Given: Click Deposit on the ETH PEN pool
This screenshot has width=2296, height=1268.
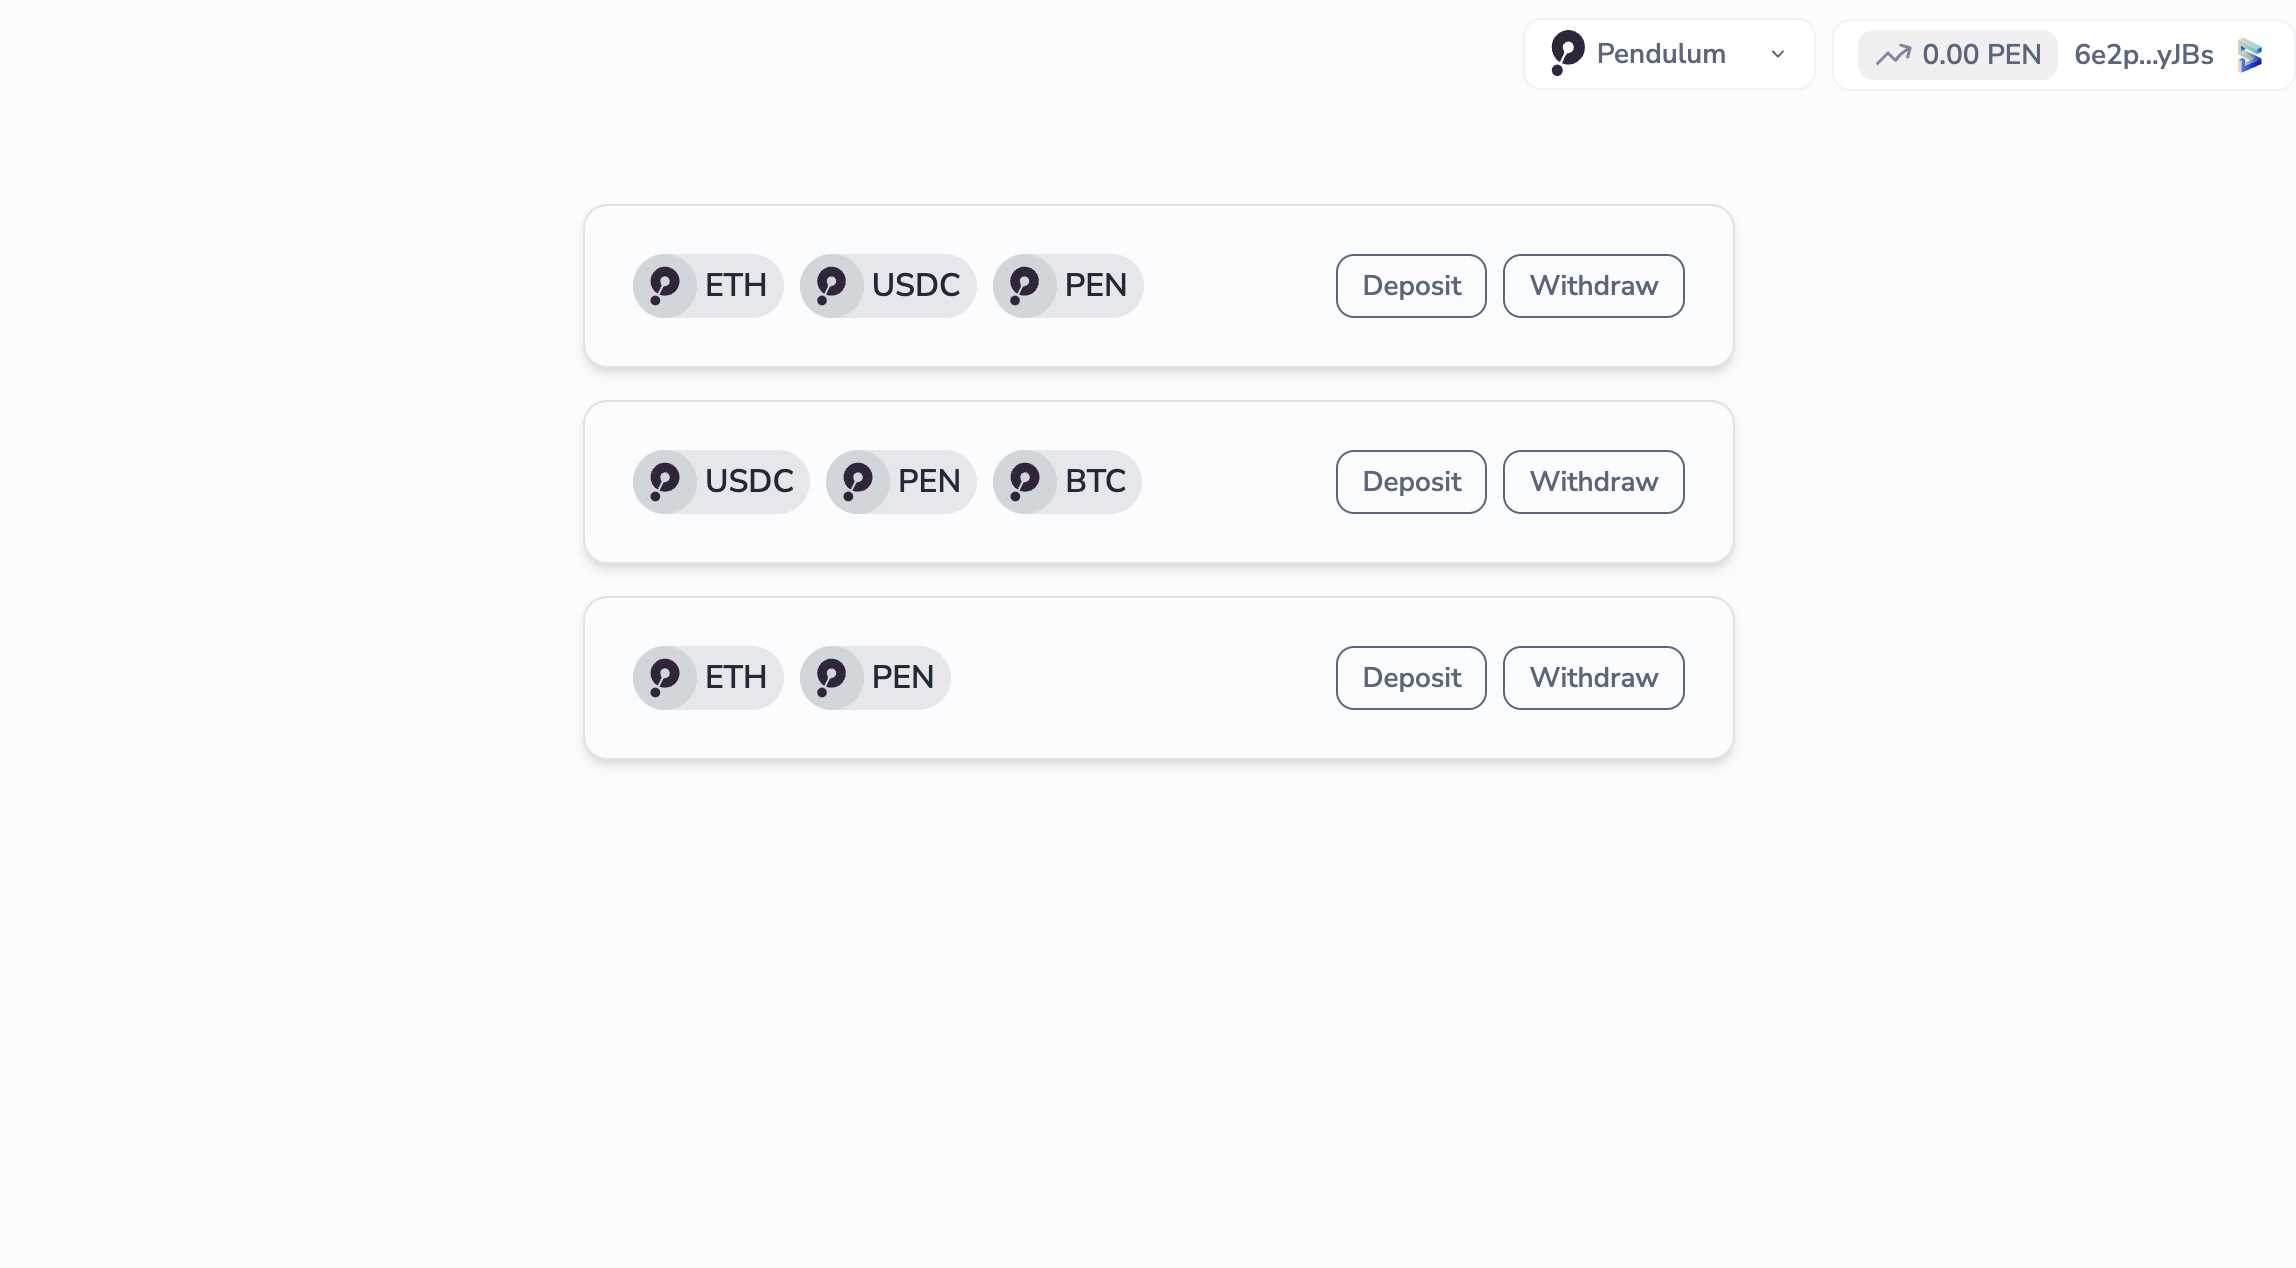Looking at the screenshot, I should click(x=1410, y=677).
